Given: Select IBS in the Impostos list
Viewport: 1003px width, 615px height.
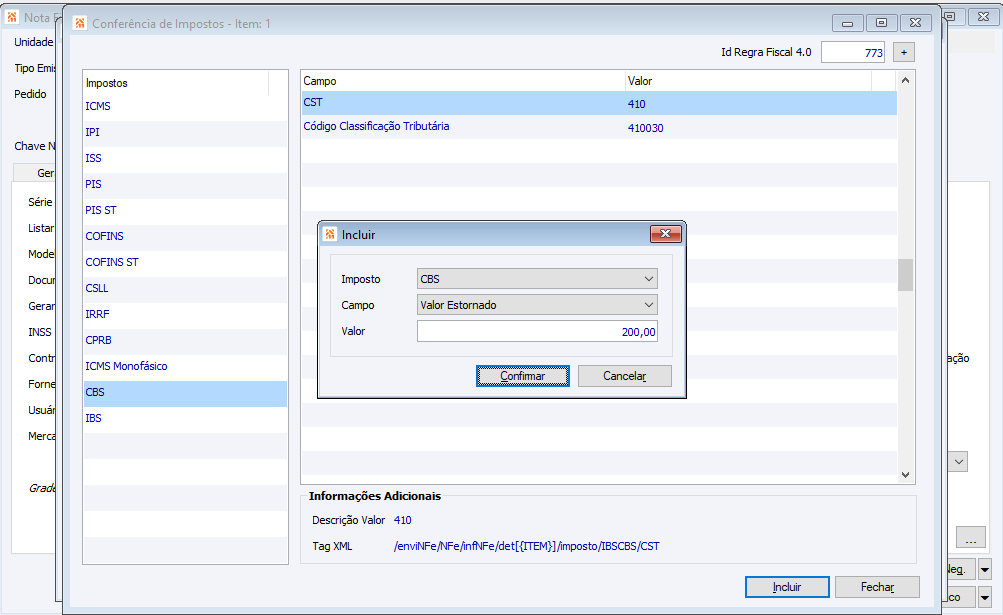Looking at the screenshot, I should coord(185,419).
